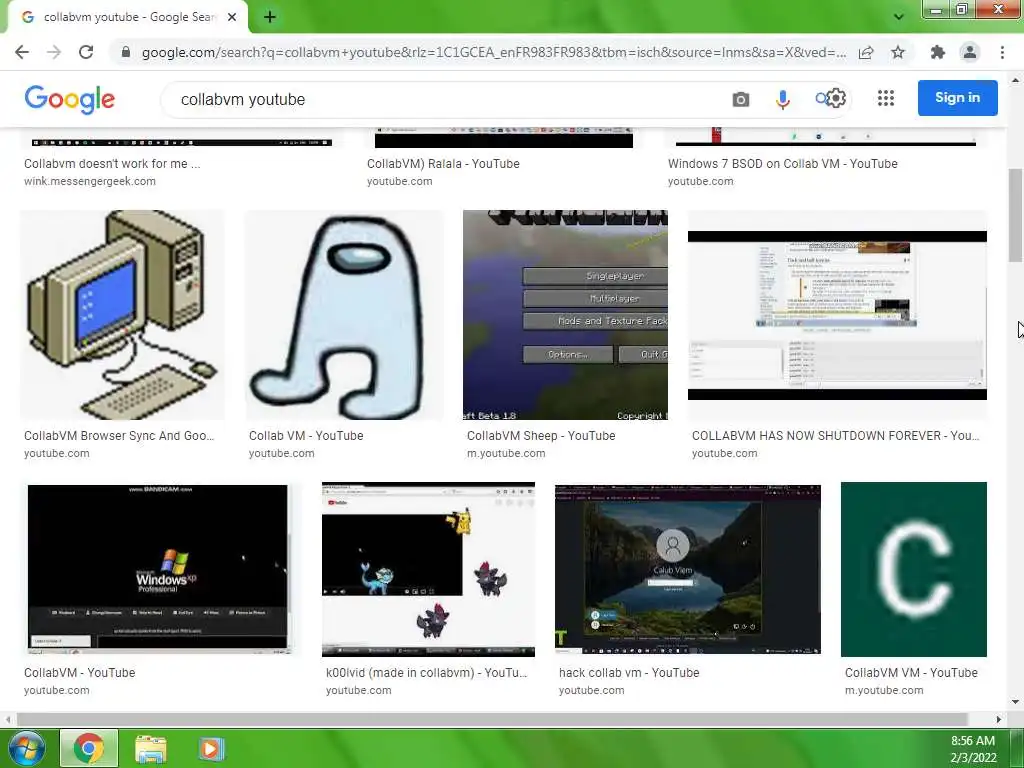Screen dimensions: 1024x768
Task: Start voice search with microphone
Action: [782, 99]
